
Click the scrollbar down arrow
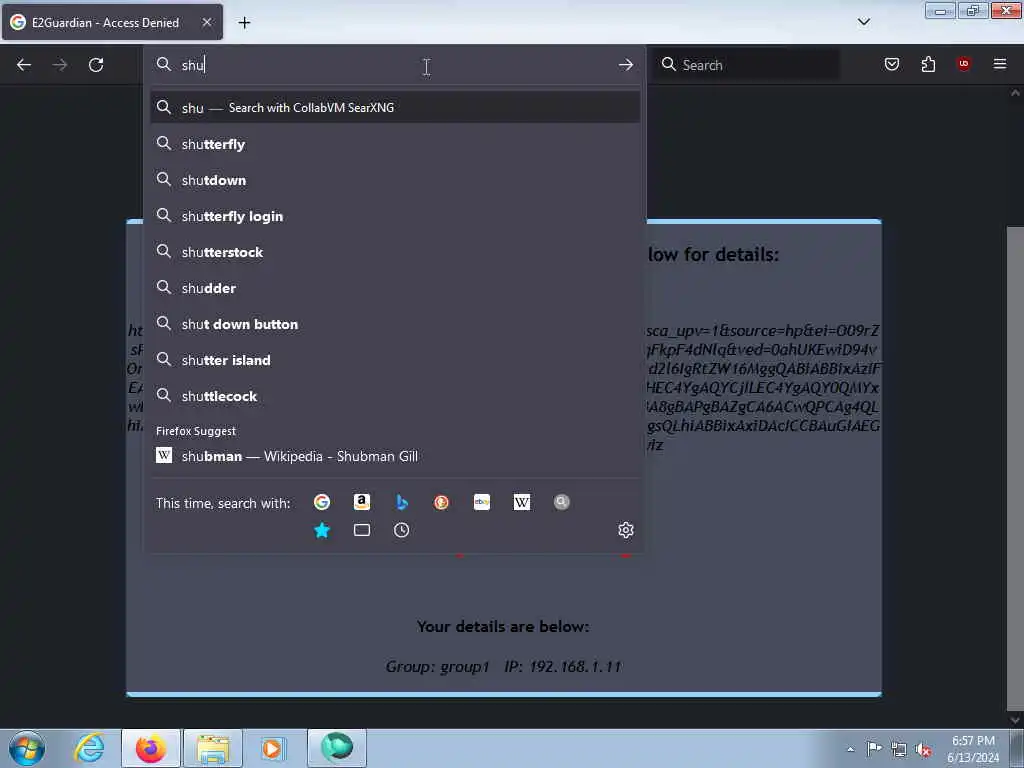click(1015, 720)
